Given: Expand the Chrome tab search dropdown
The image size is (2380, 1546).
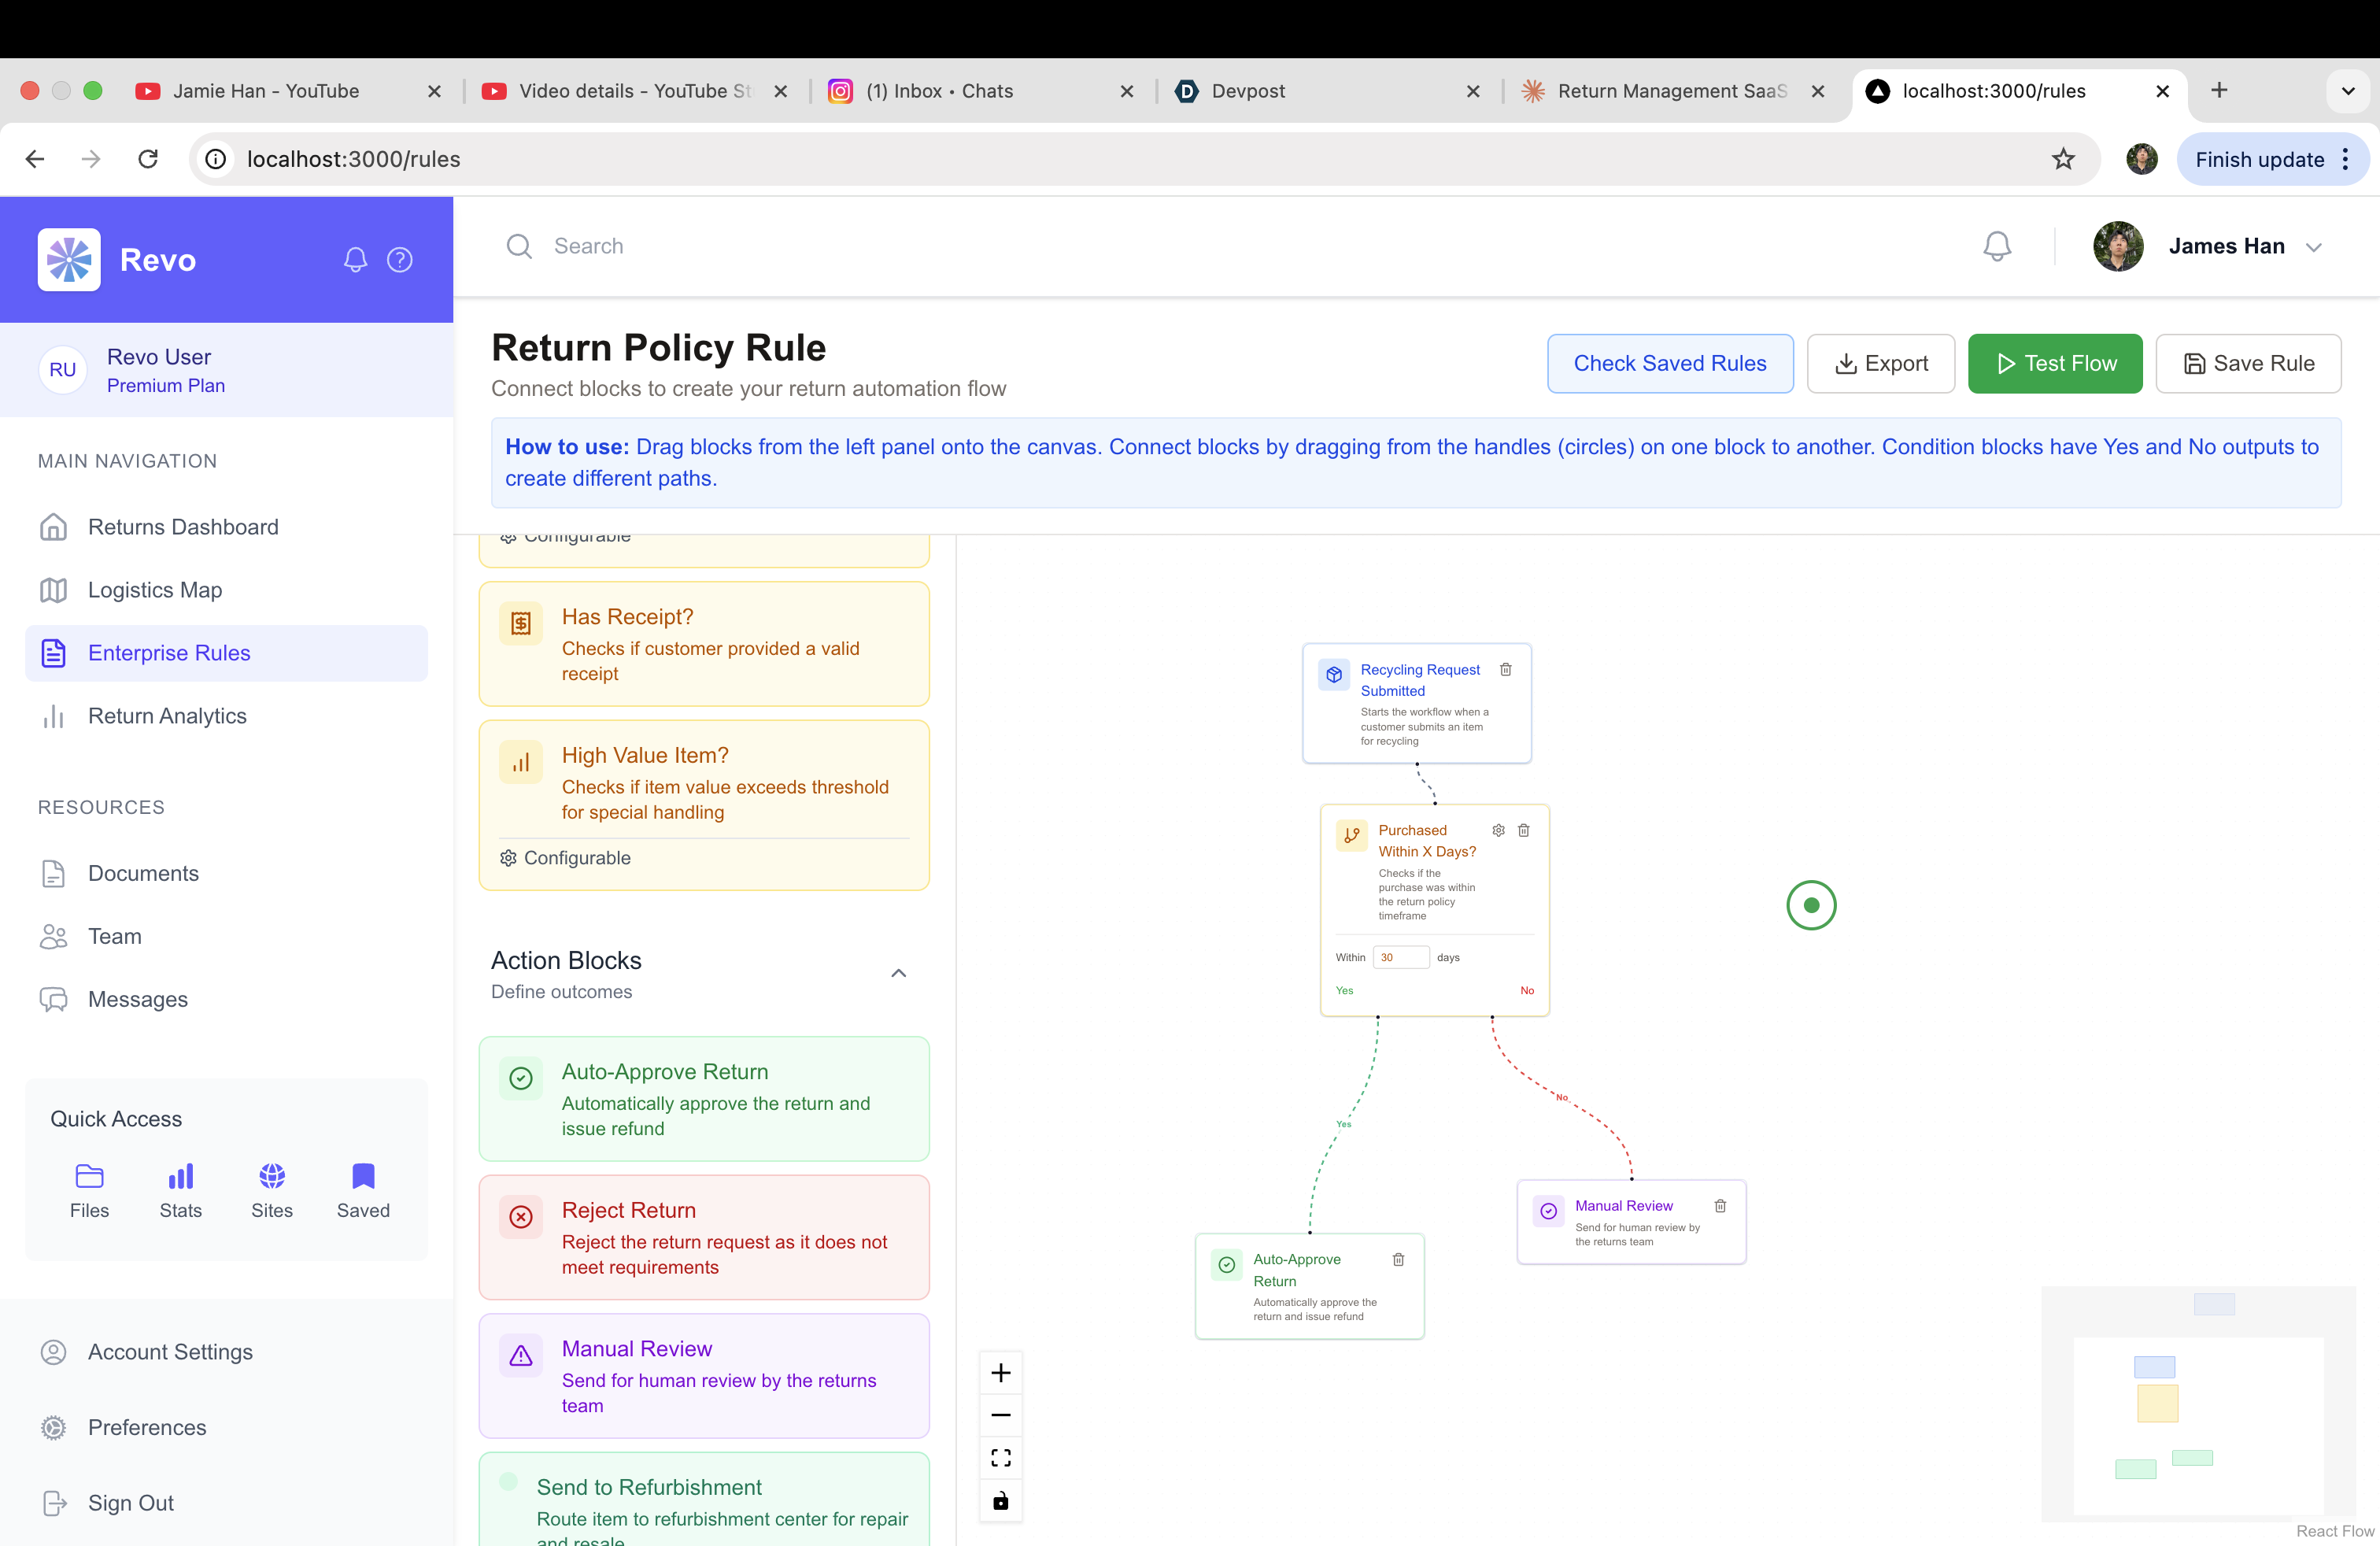Looking at the screenshot, I should (2347, 91).
